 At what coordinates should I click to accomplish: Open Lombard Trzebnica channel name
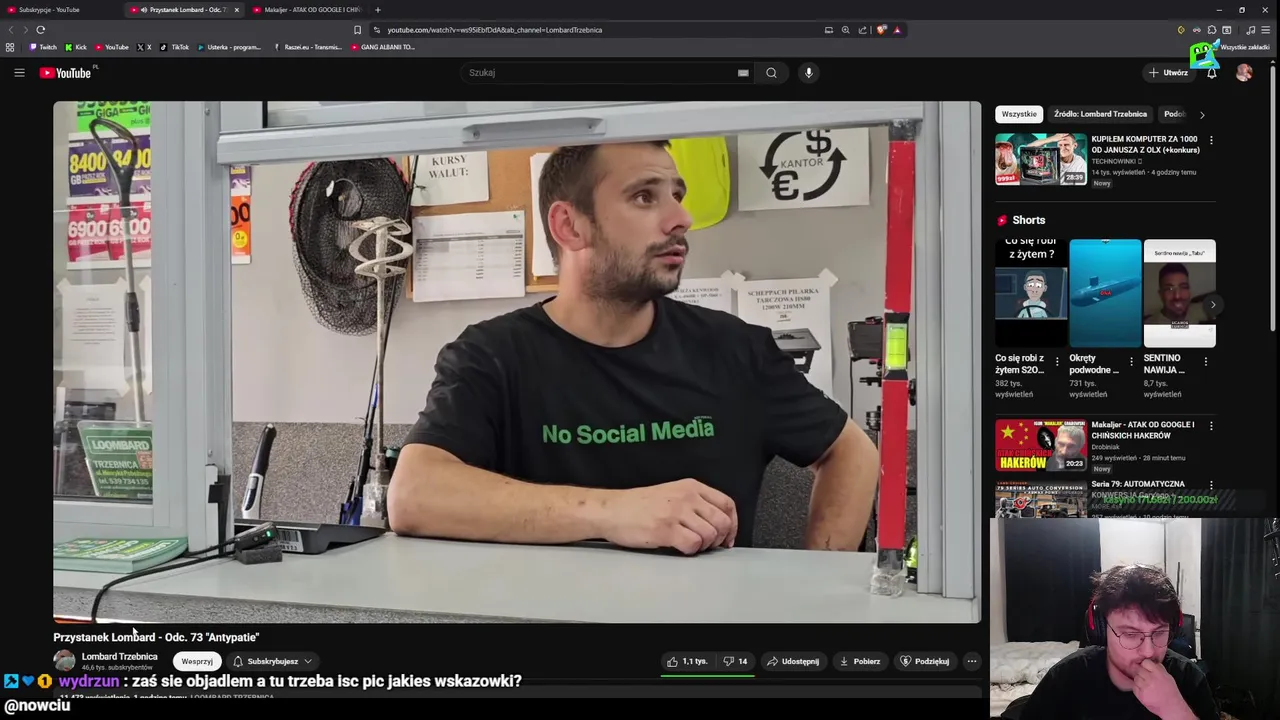tap(119, 656)
